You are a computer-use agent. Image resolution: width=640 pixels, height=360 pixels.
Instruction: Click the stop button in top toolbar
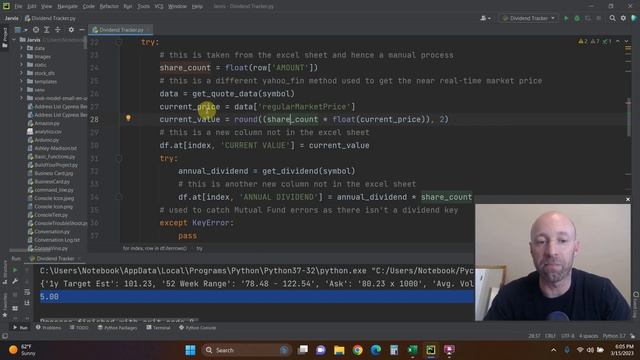click(598, 18)
